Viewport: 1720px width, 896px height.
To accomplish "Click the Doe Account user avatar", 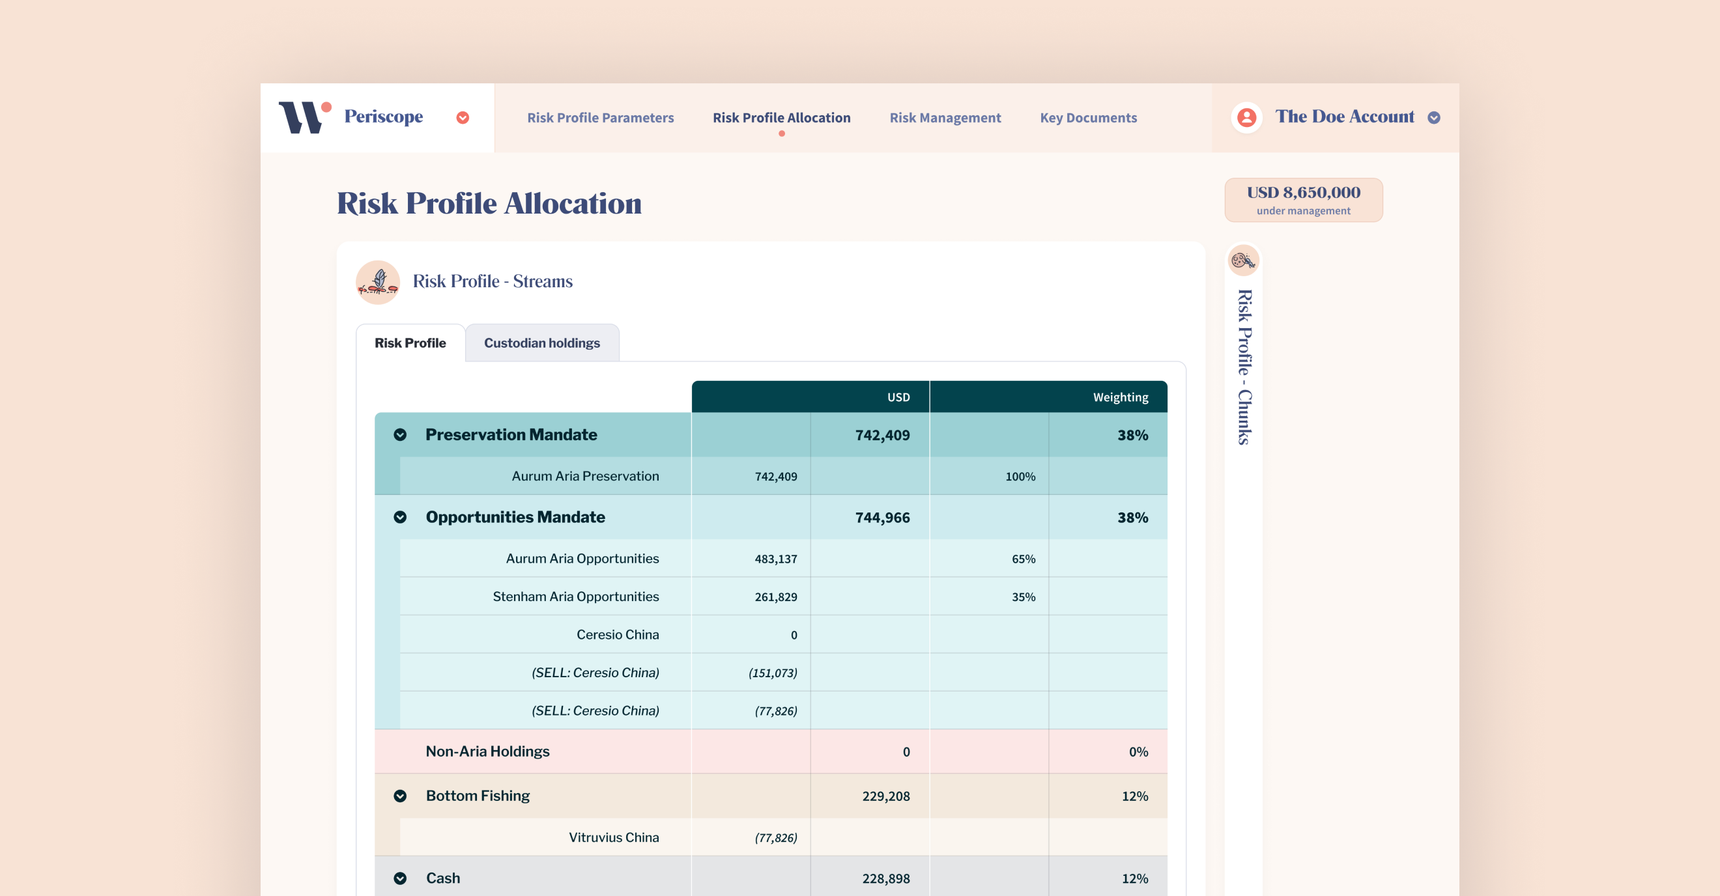I will (1246, 118).
